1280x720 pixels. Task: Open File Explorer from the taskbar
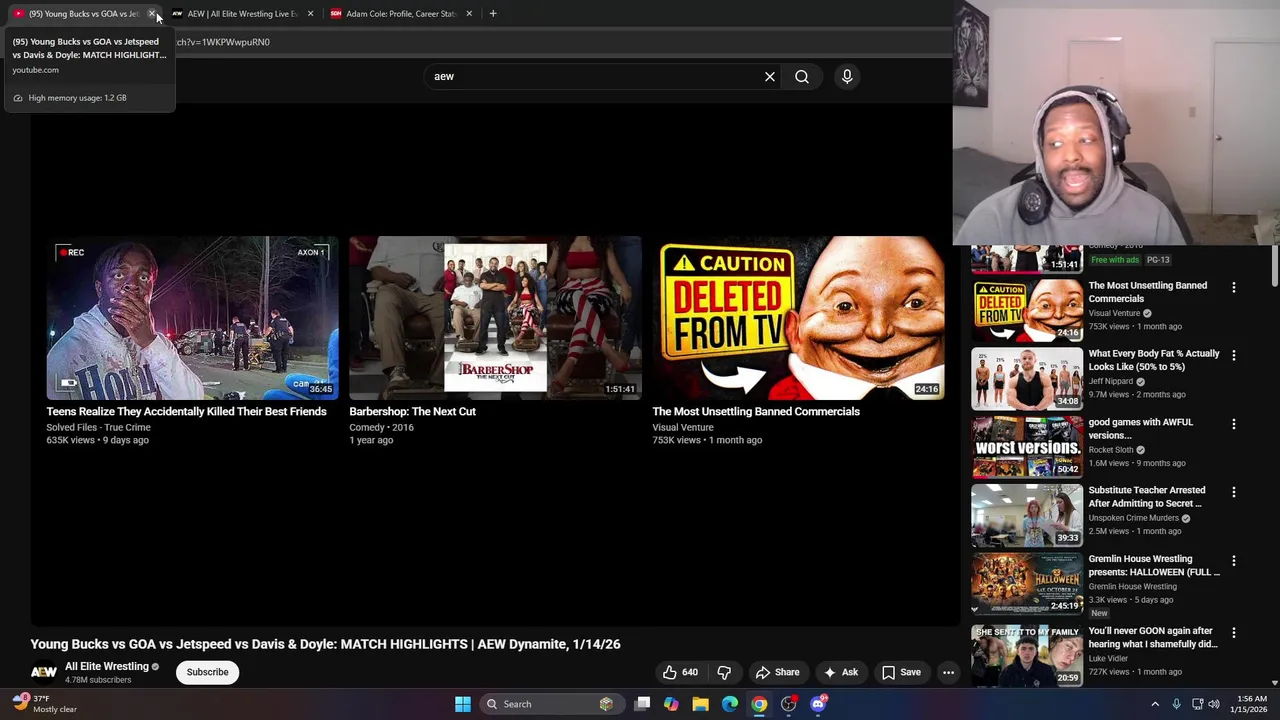701,704
